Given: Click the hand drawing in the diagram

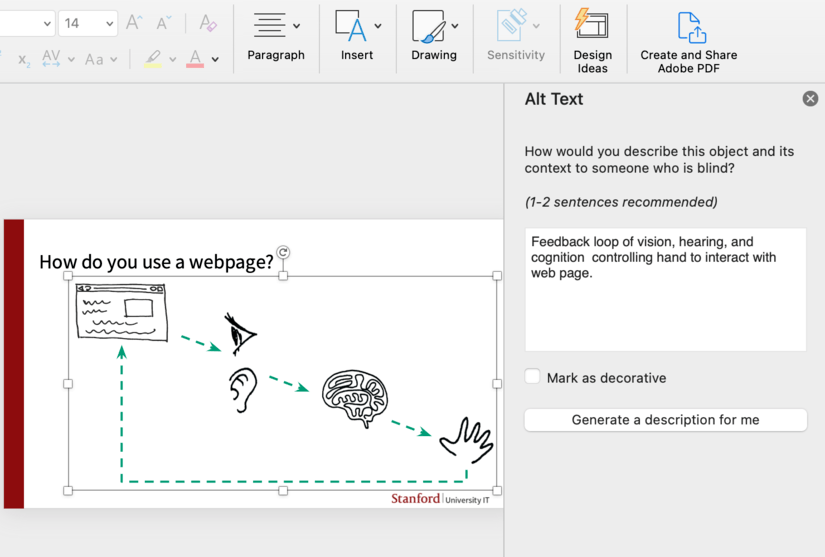Looking at the screenshot, I should point(467,441).
